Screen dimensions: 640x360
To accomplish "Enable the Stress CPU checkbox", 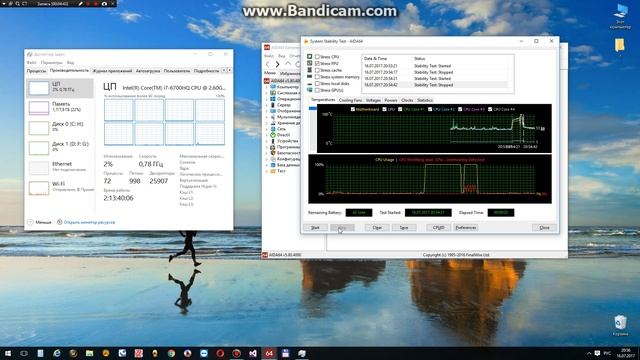I will [317, 57].
